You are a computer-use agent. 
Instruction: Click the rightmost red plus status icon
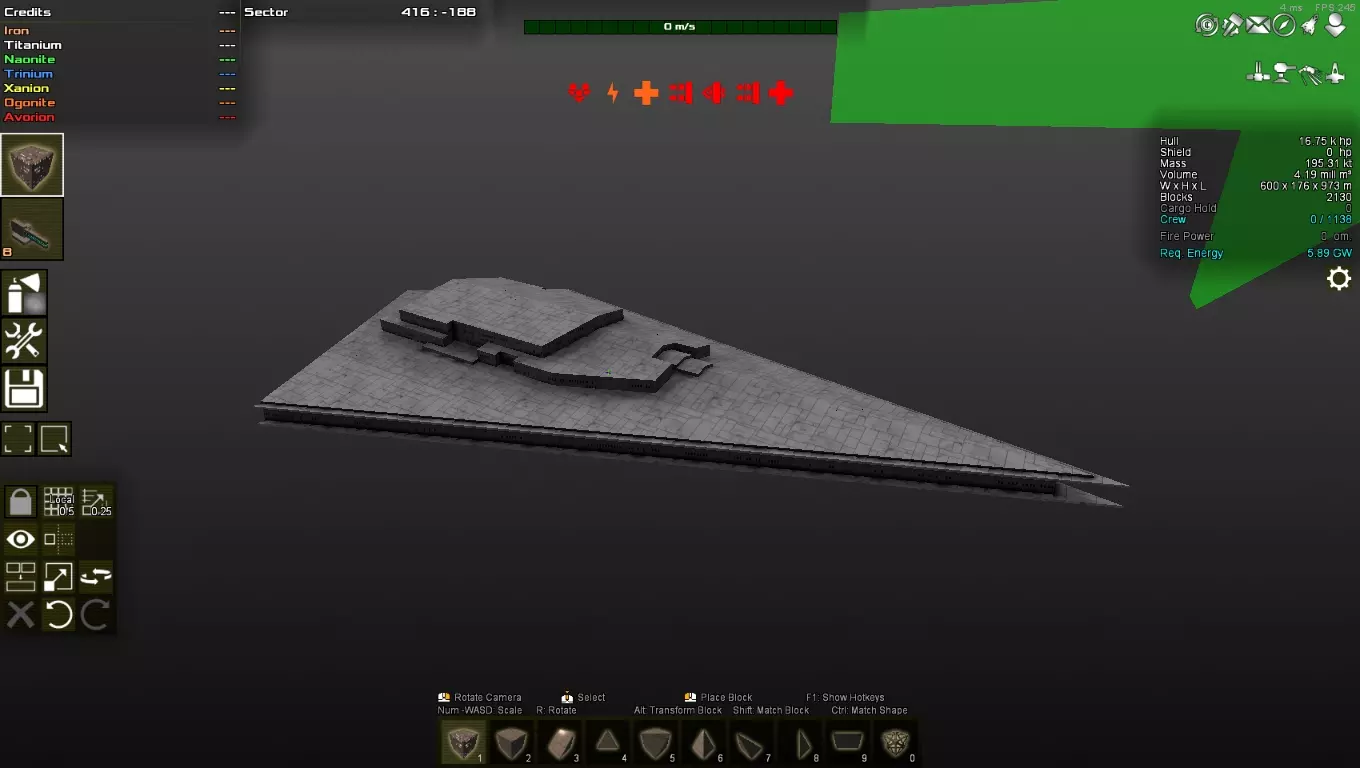(781, 93)
